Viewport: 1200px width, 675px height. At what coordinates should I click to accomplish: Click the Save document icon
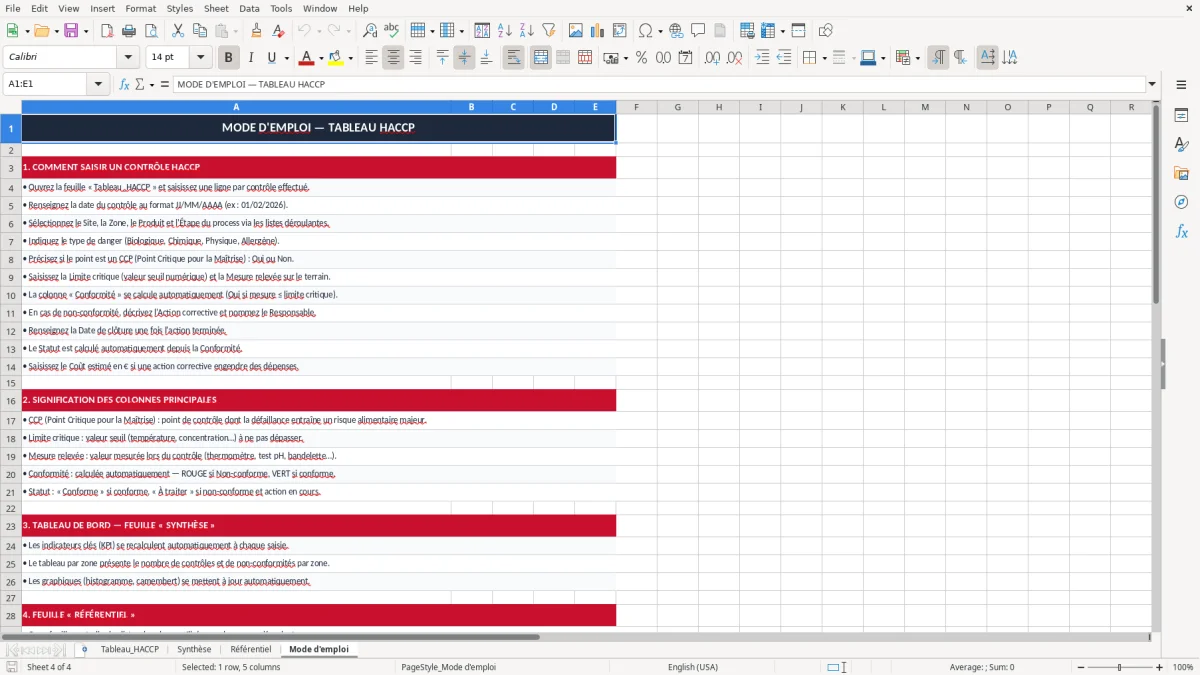click(71, 31)
